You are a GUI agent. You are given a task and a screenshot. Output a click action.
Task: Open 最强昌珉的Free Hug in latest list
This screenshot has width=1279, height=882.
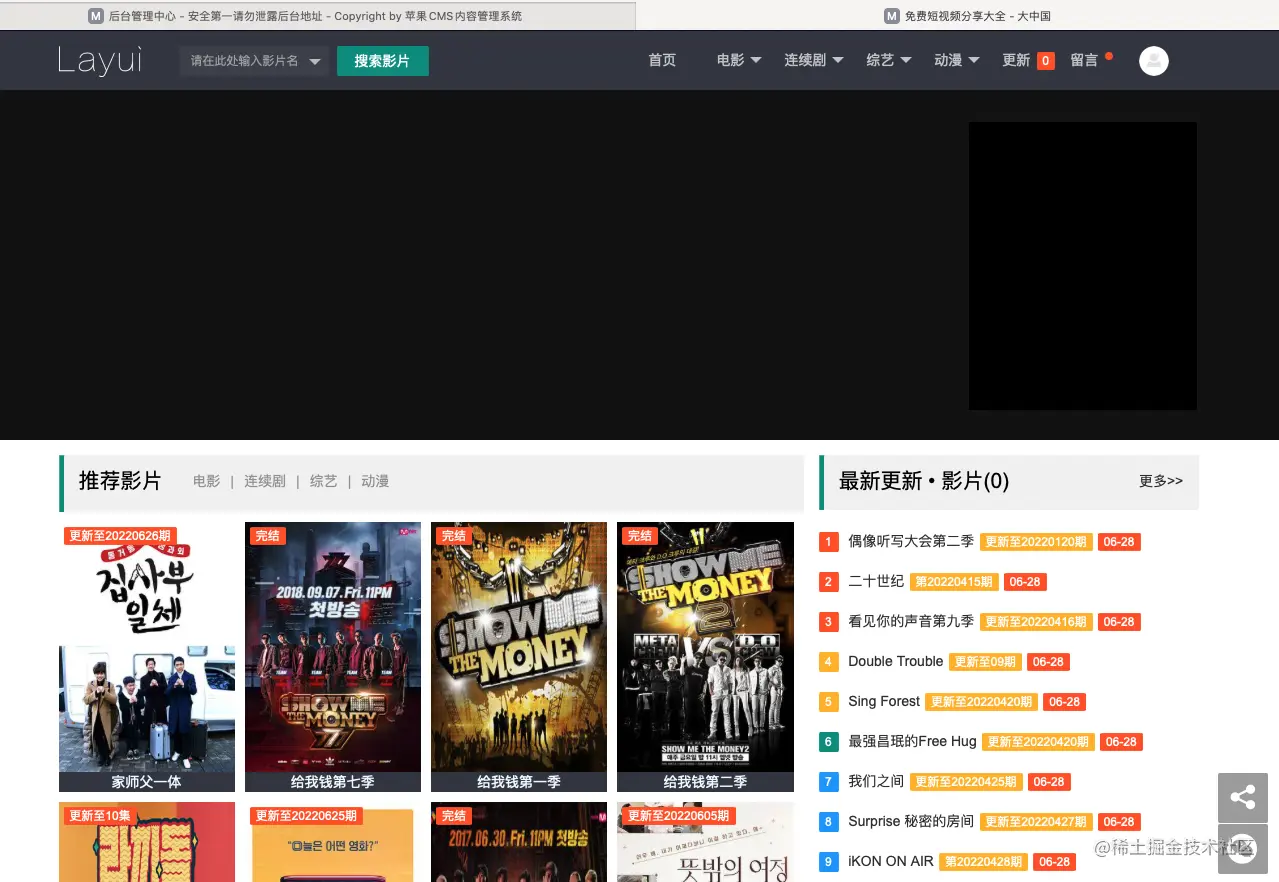tap(912, 741)
